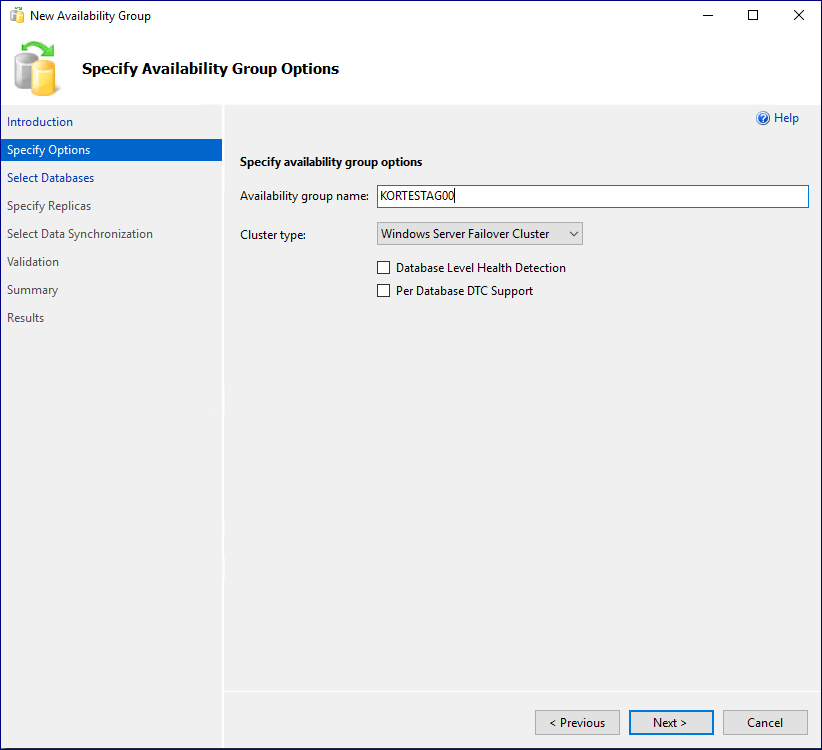Click the Next button
The image size is (822, 750).
click(x=671, y=723)
